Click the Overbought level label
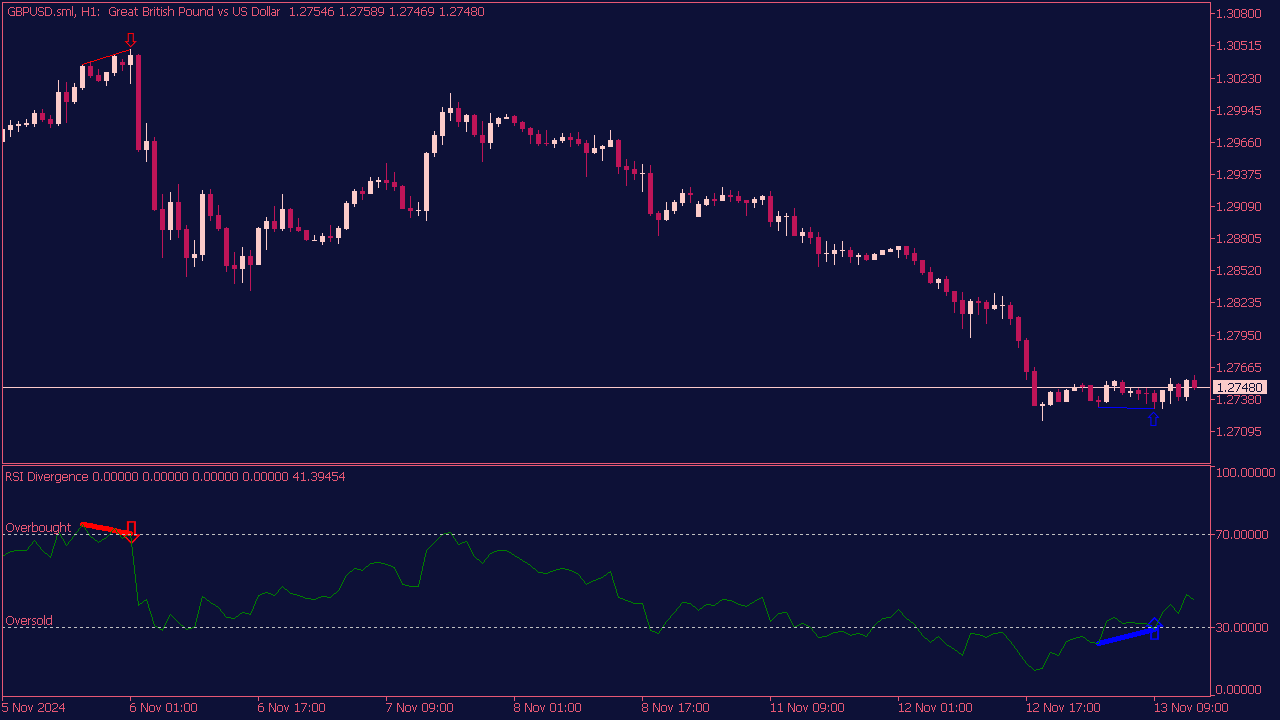 click(x=38, y=527)
